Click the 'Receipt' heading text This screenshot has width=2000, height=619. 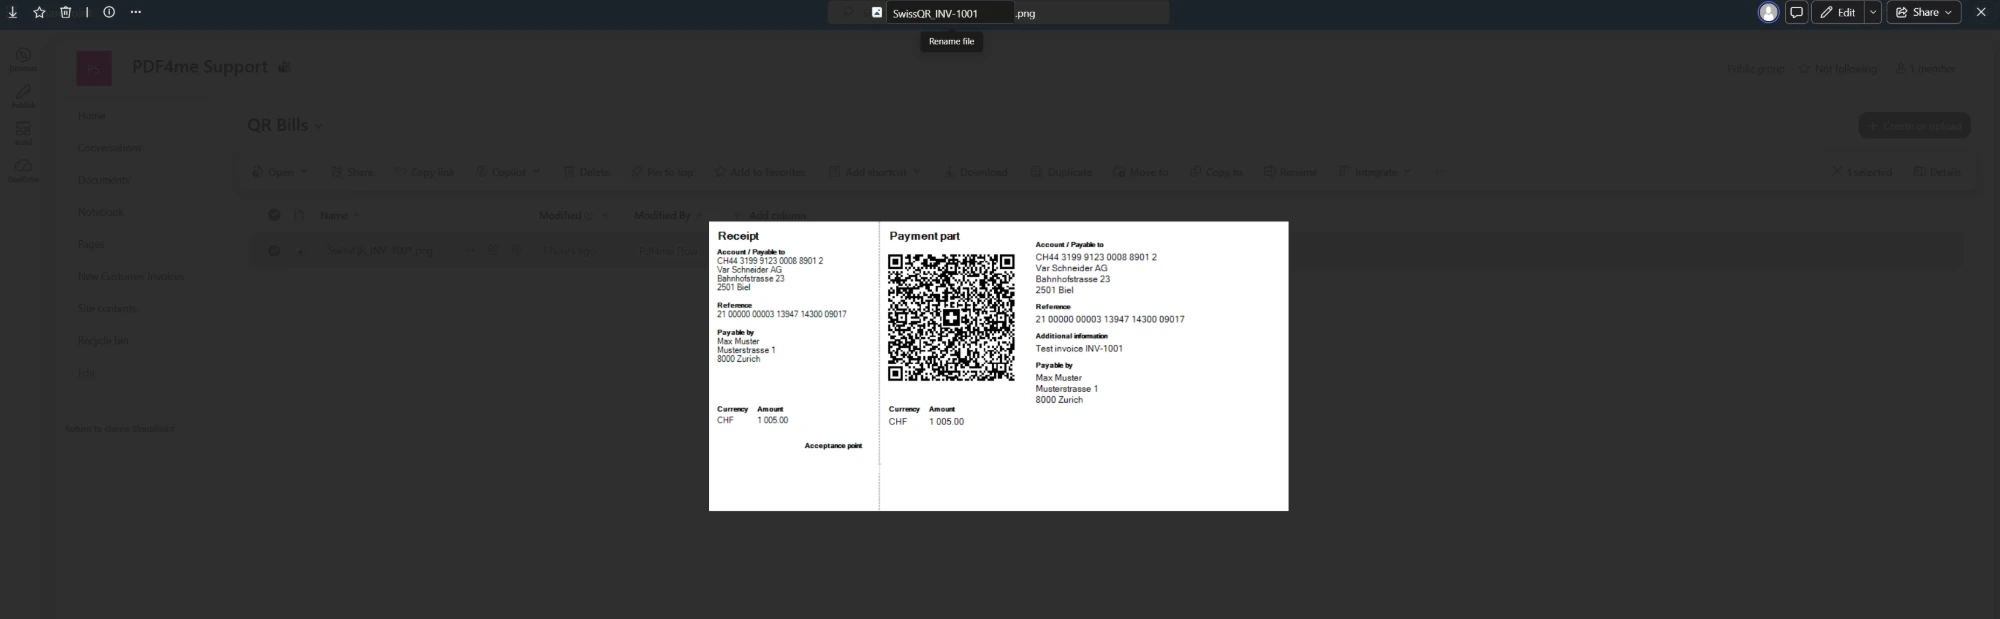(x=738, y=236)
